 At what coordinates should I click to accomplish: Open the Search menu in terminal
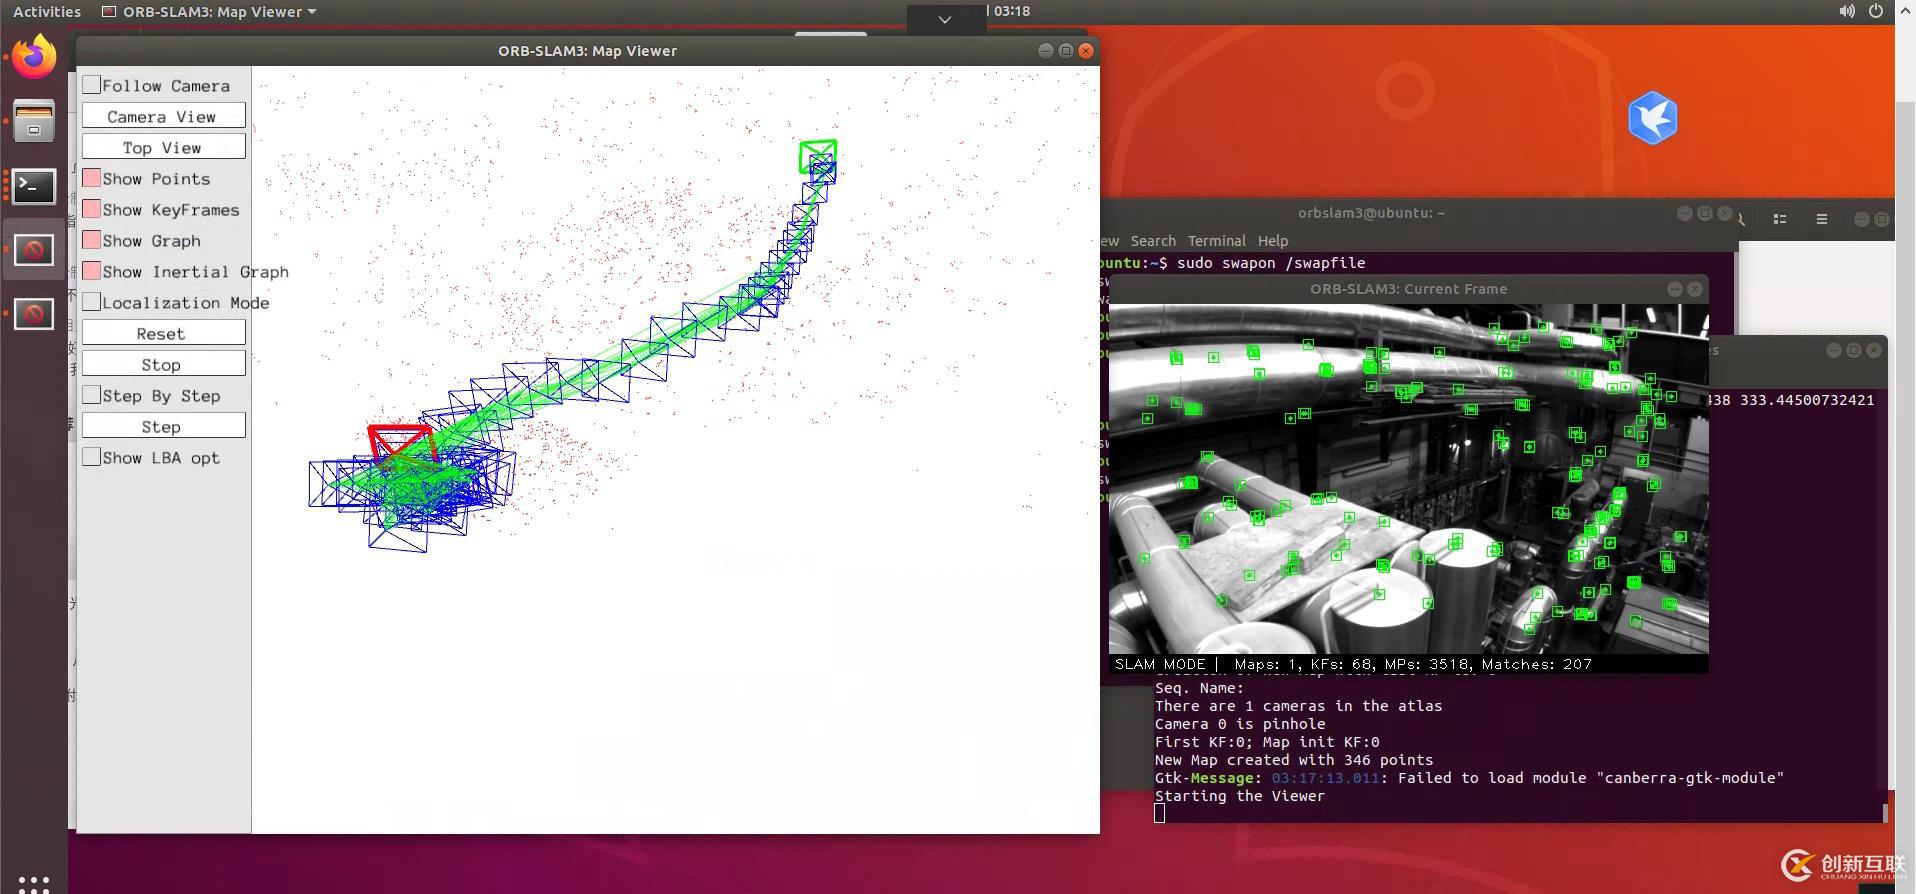(1153, 241)
